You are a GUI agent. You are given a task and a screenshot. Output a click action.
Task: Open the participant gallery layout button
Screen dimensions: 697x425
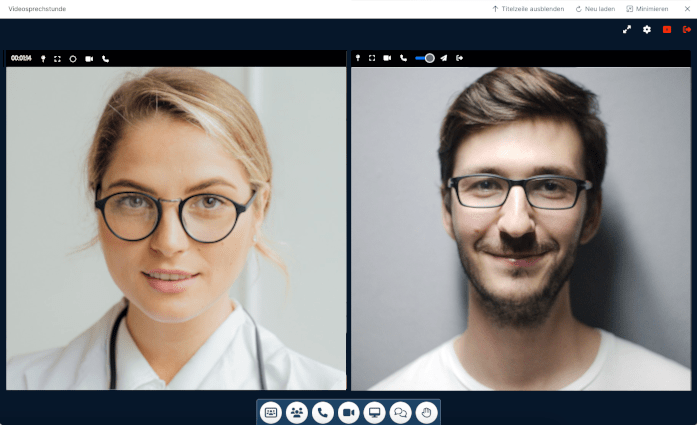pyautogui.click(x=271, y=413)
